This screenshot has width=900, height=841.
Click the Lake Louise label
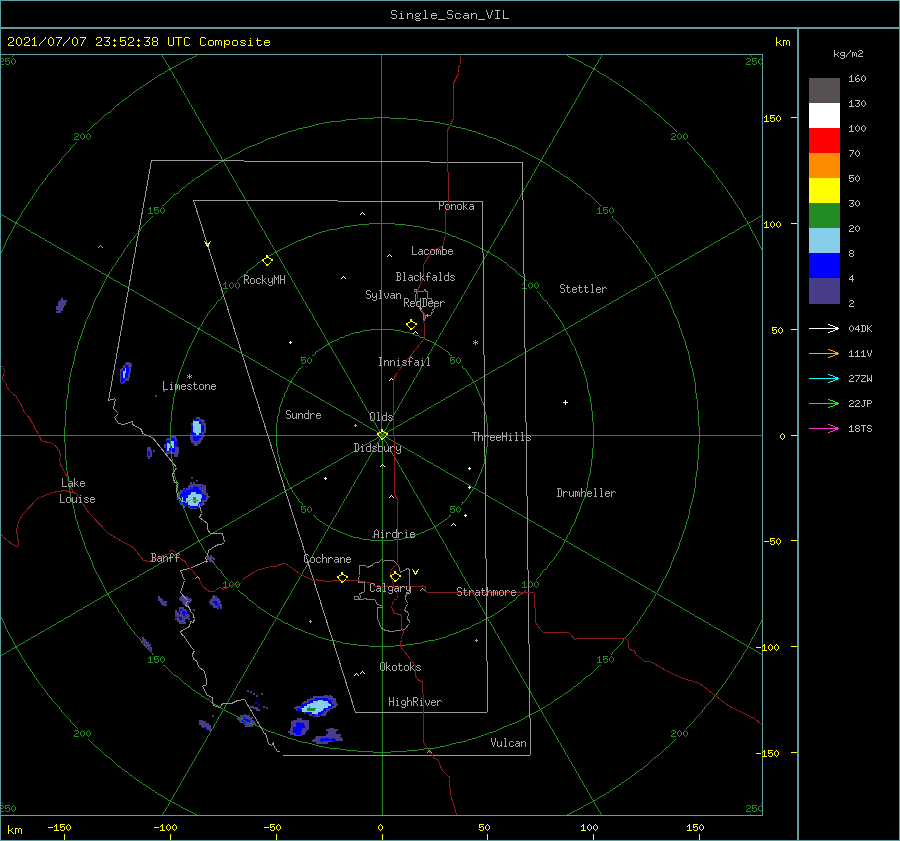pos(77,491)
